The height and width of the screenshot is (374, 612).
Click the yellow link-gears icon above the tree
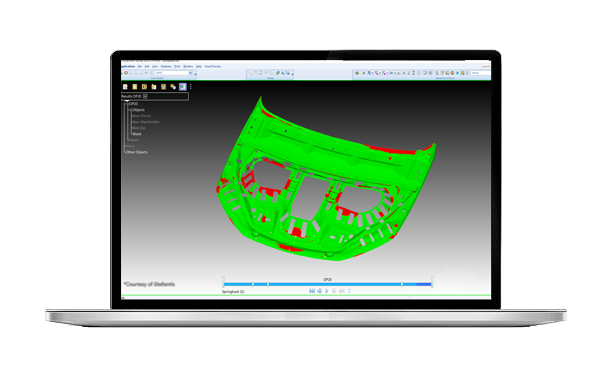(173, 87)
